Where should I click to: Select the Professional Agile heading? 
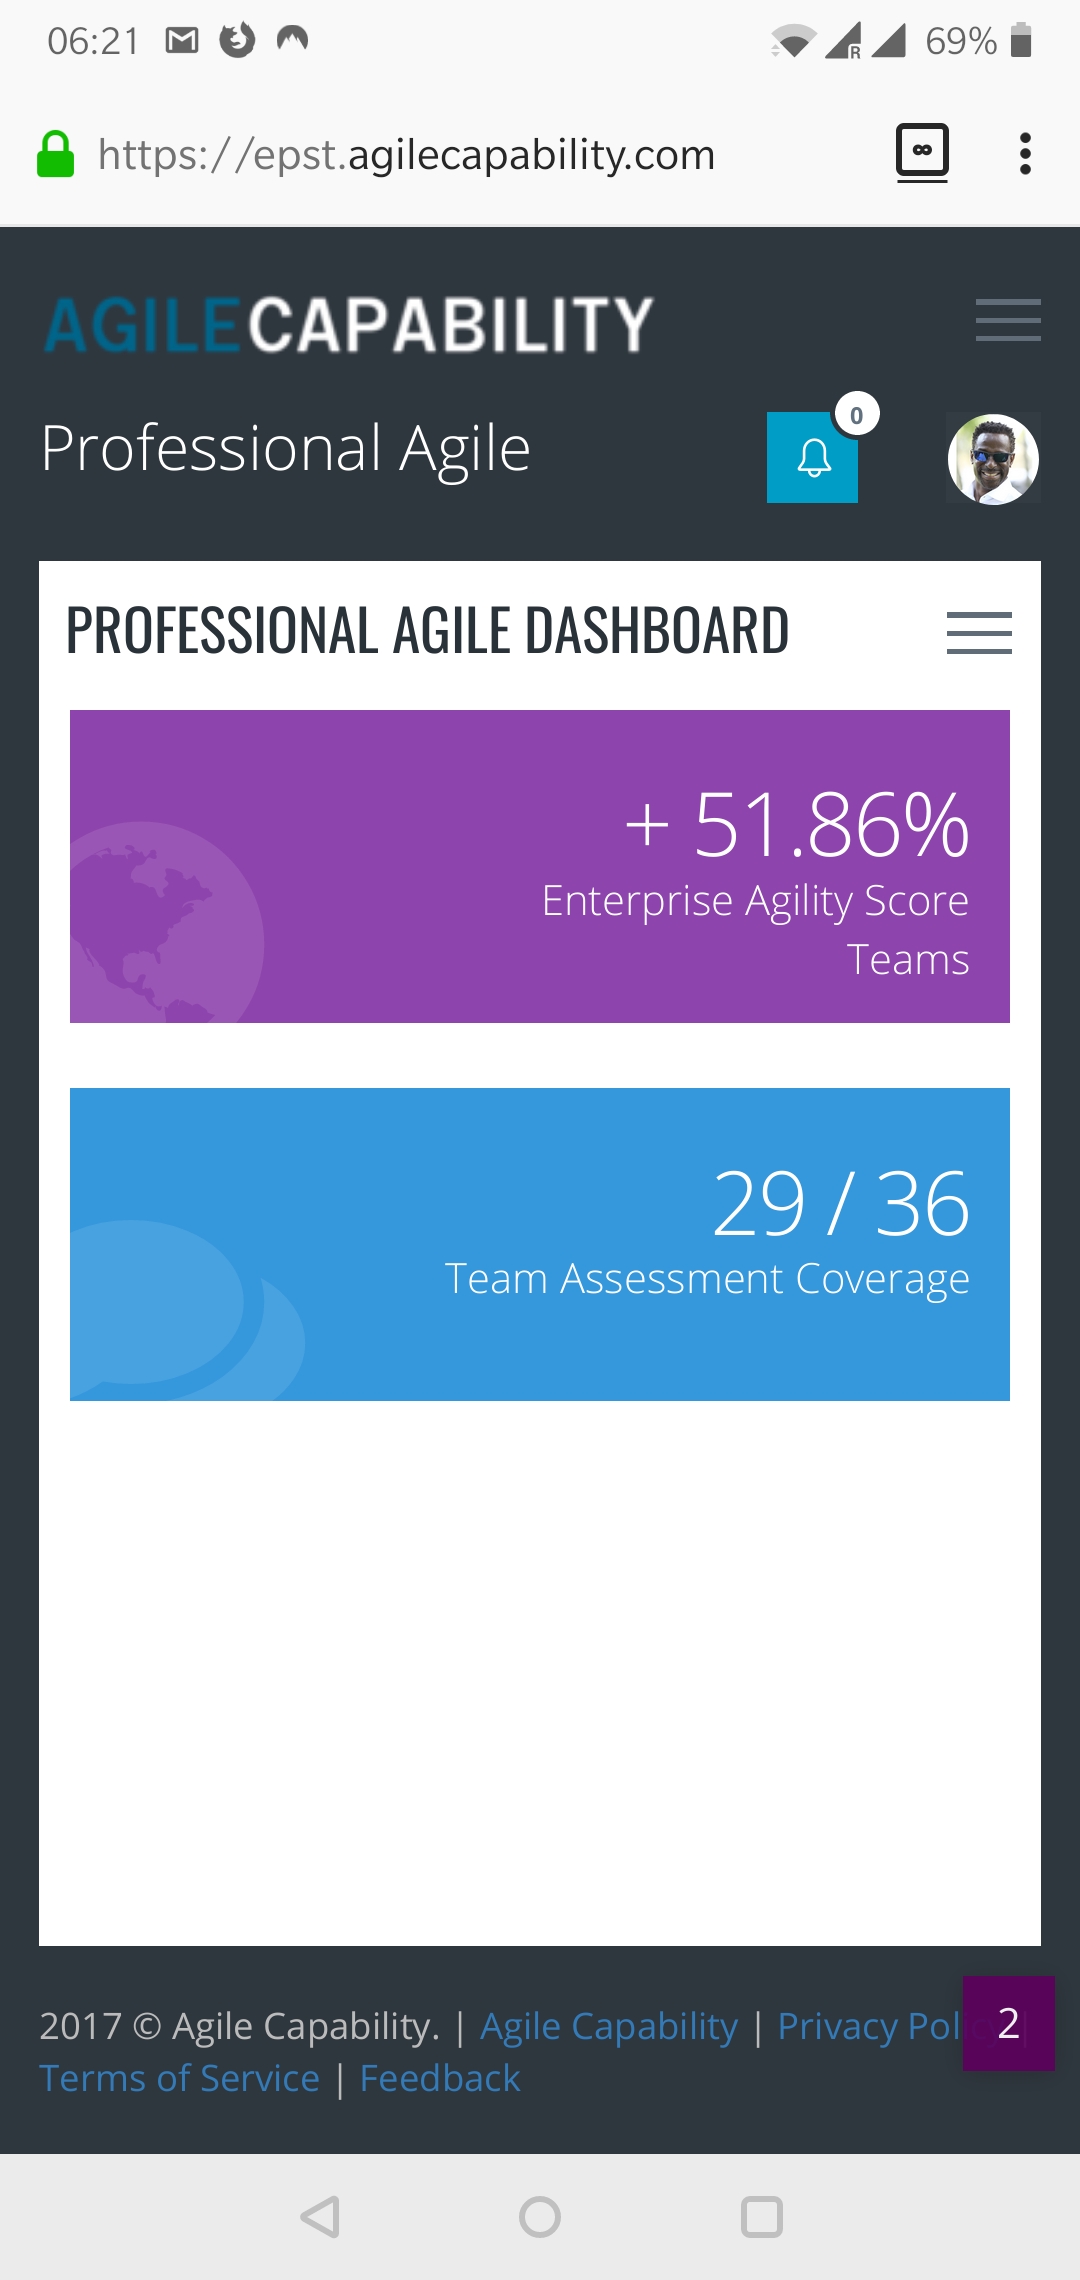[285, 448]
